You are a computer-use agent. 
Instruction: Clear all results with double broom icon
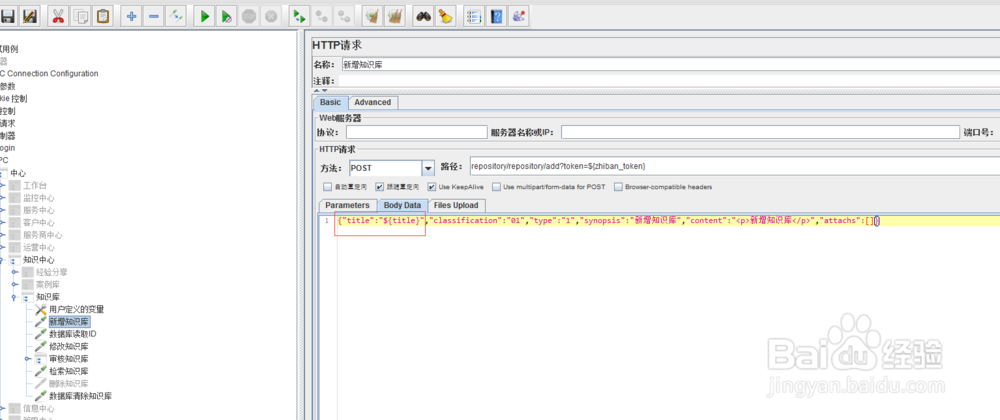click(x=395, y=17)
